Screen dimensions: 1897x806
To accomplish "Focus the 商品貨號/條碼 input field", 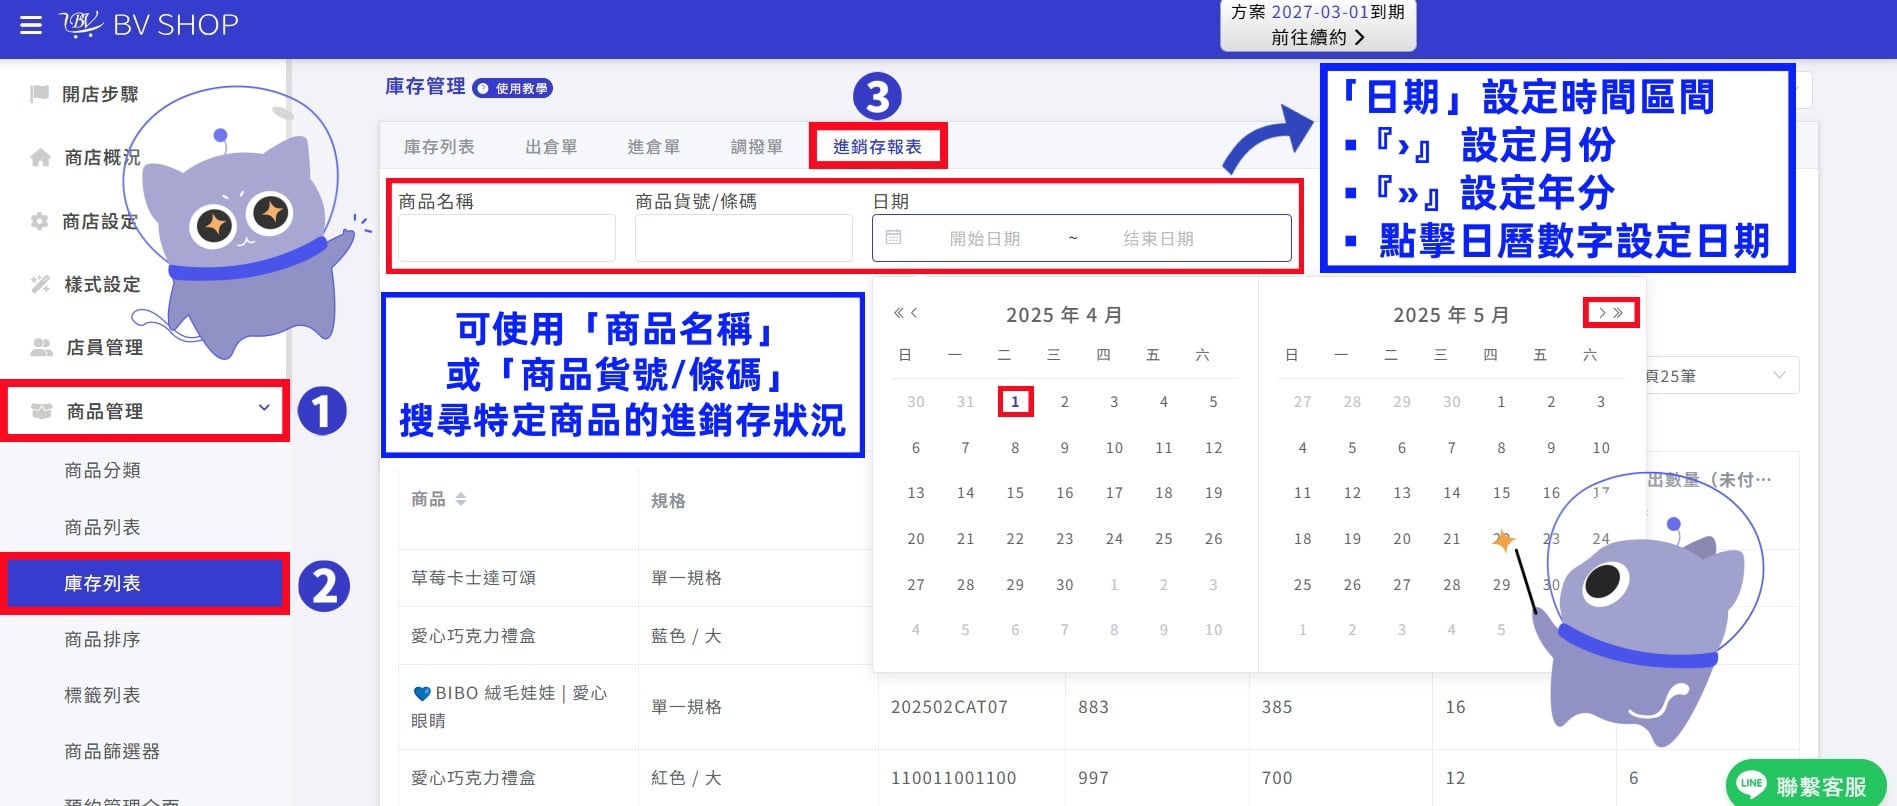I will click(744, 238).
